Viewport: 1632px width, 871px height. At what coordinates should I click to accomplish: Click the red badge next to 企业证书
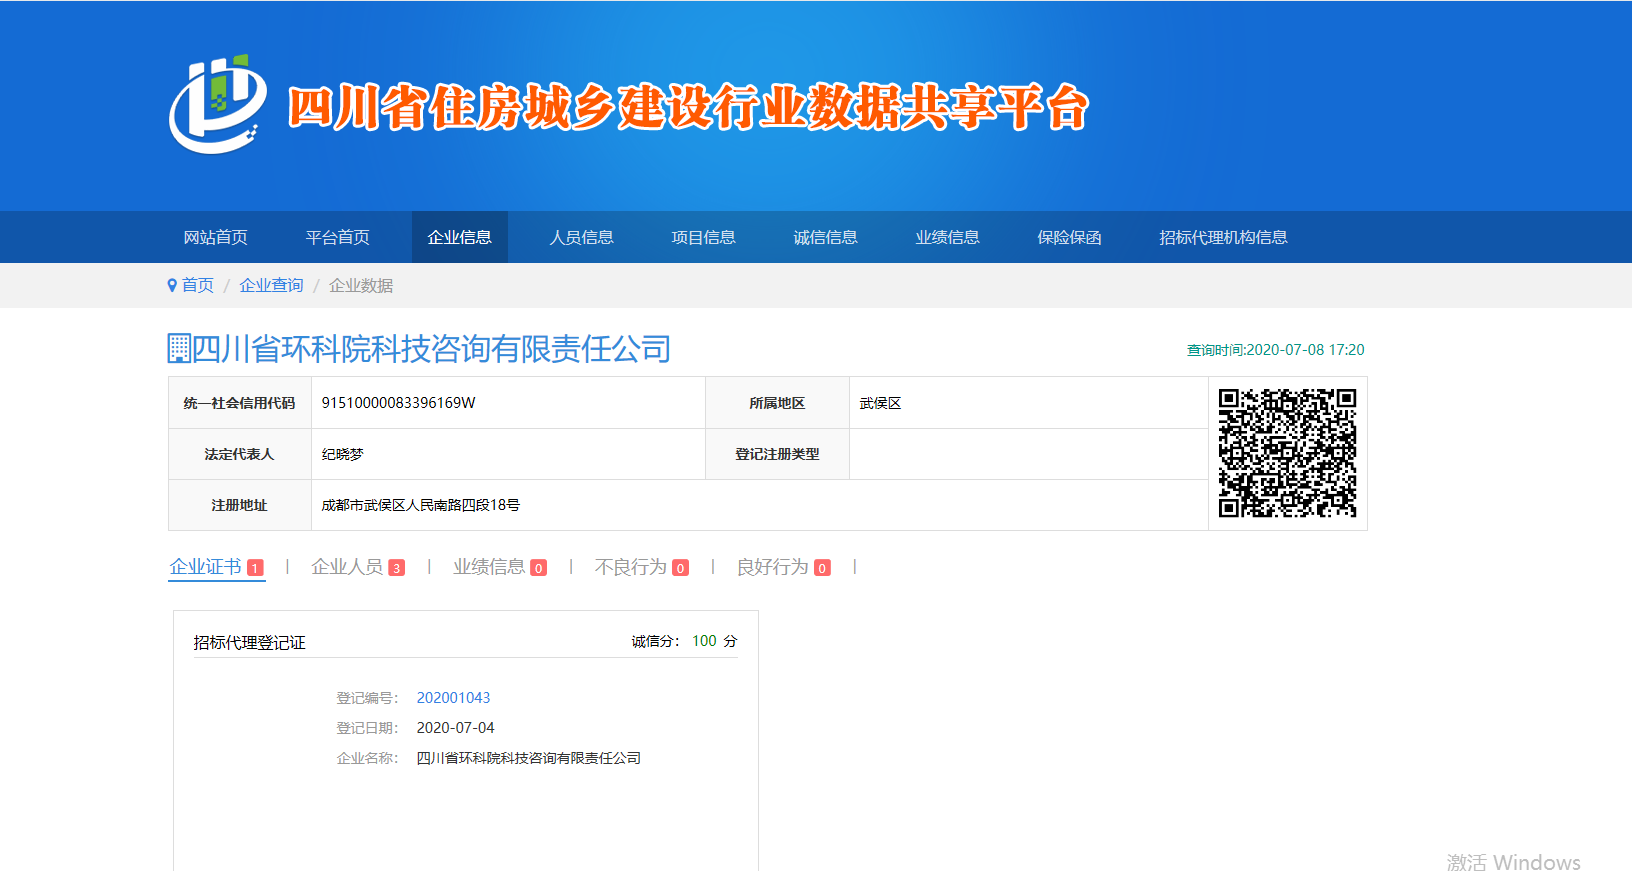click(256, 568)
